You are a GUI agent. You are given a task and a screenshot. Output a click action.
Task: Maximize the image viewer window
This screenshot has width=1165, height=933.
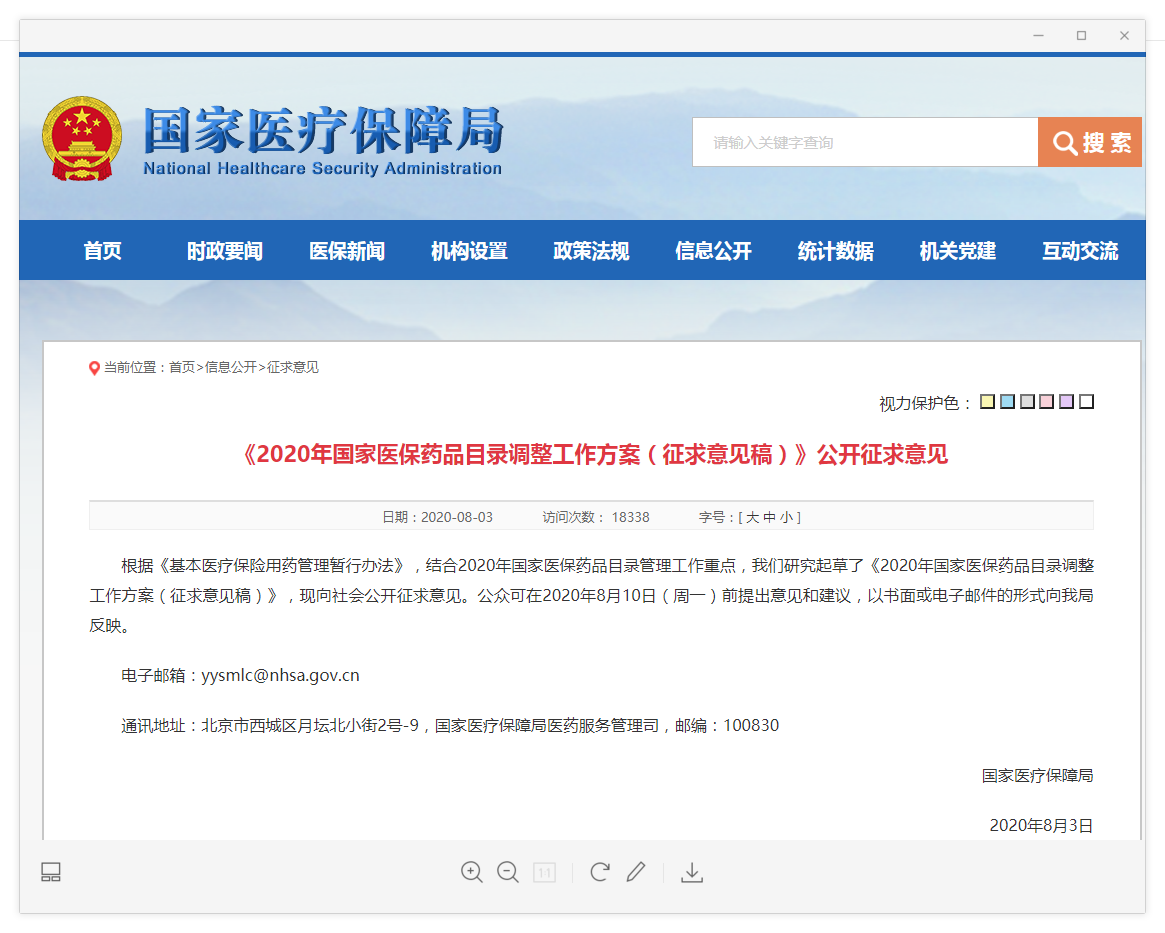click(1081, 36)
